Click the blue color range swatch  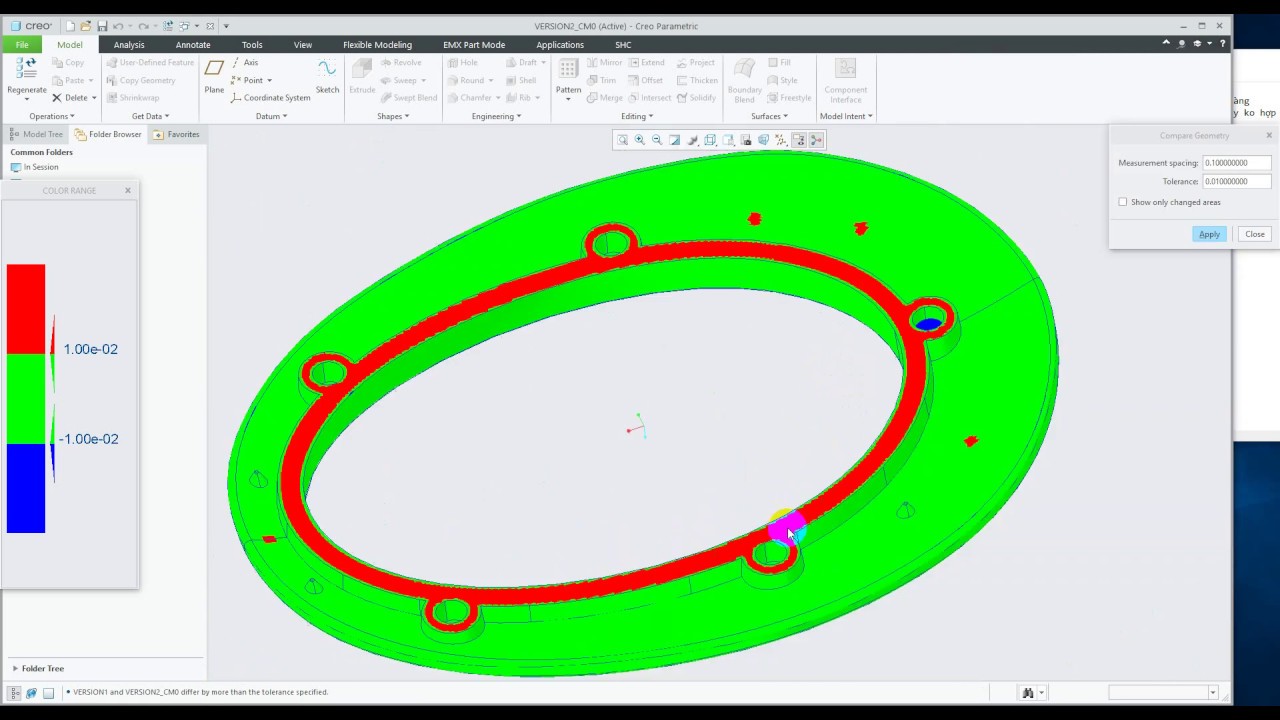pyautogui.click(x=26, y=488)
